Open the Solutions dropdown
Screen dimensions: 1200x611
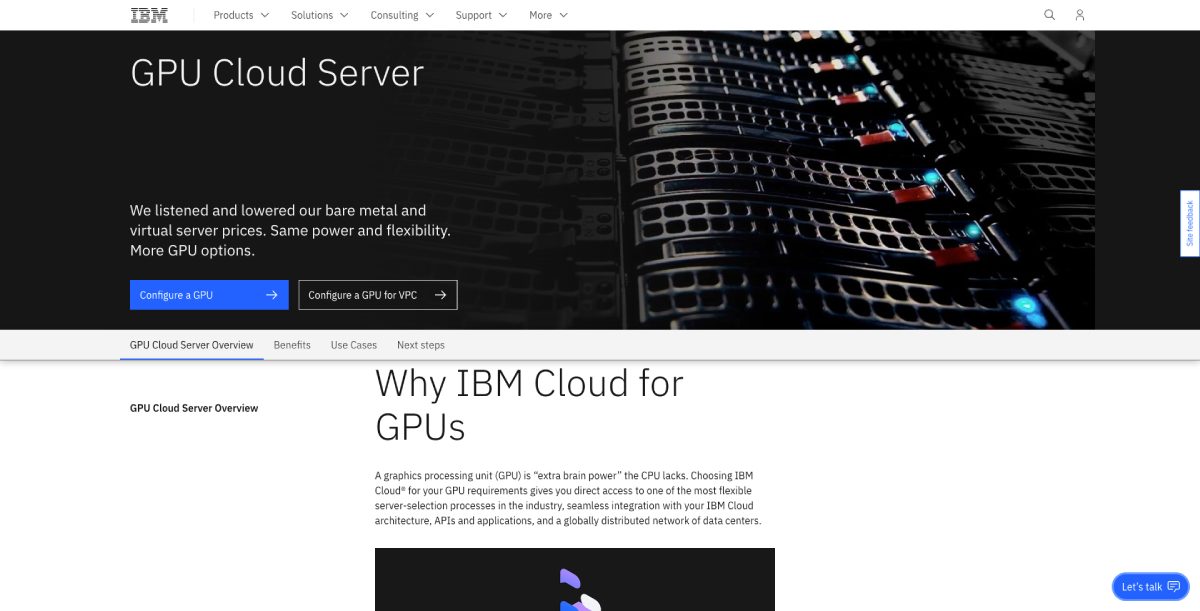point(319,15)
